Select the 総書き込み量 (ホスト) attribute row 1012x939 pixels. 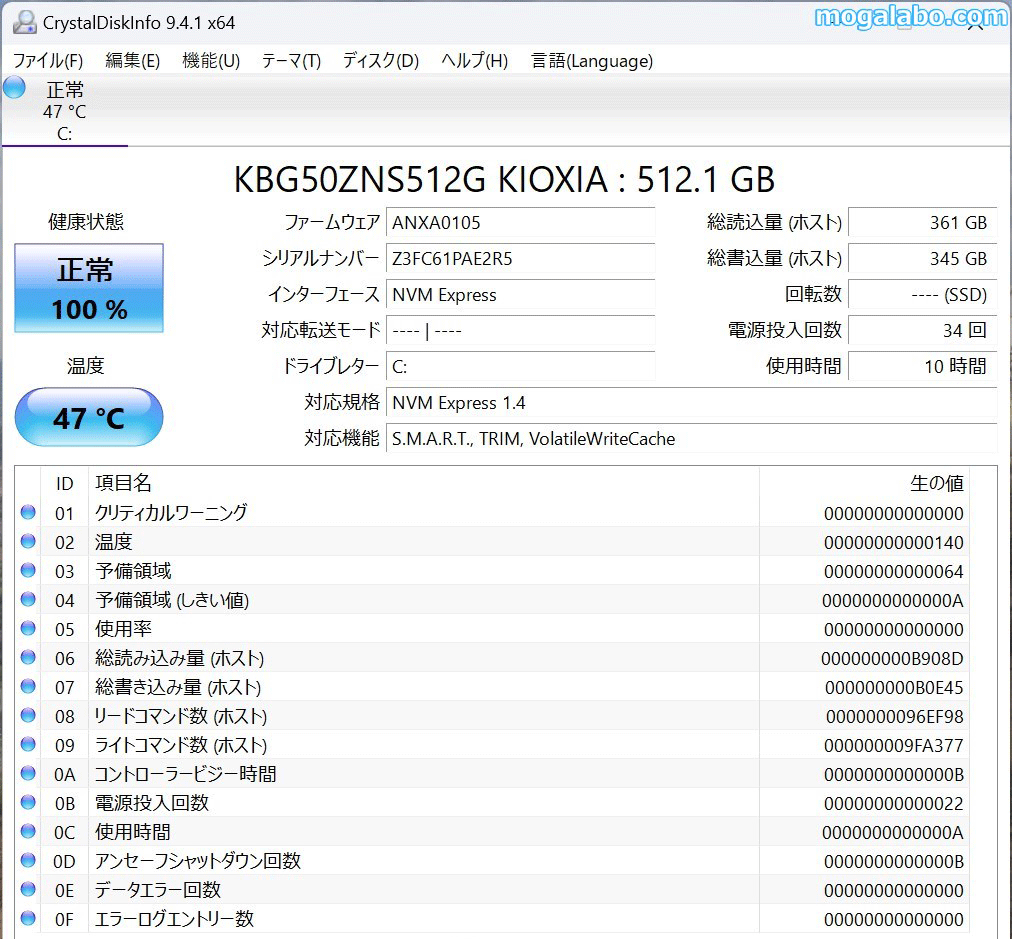coord(400,687)
